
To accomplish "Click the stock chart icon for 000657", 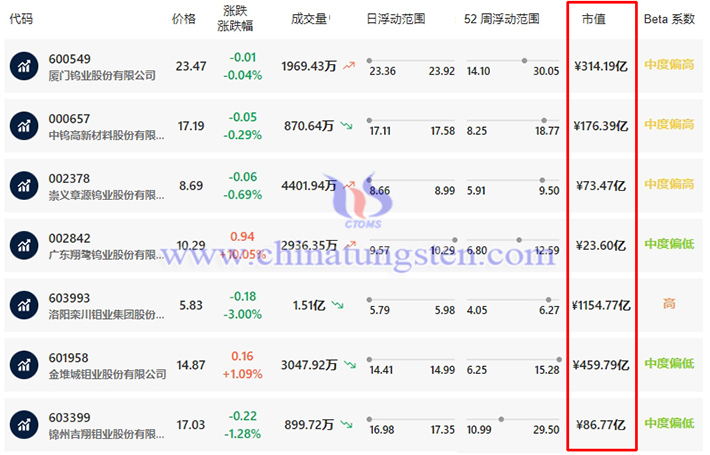I will pos(24,126).
